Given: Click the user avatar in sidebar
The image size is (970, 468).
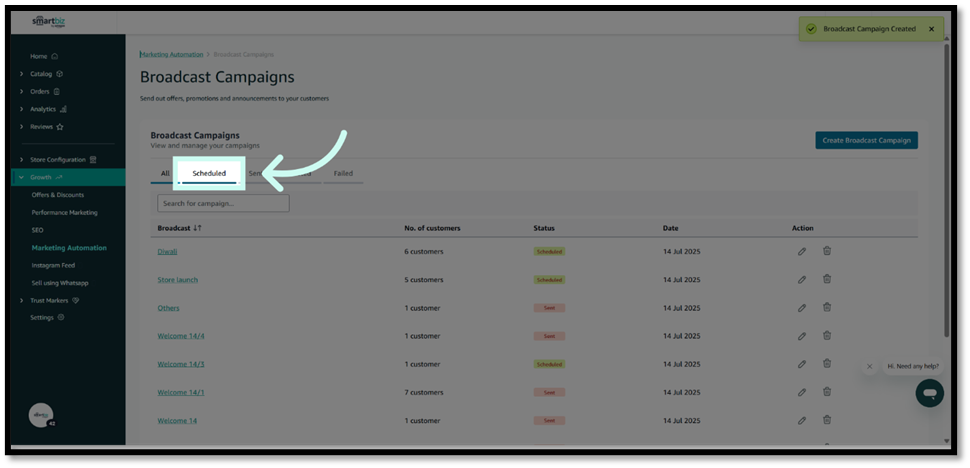Looking at the screenshot, I should coord(41,415).
